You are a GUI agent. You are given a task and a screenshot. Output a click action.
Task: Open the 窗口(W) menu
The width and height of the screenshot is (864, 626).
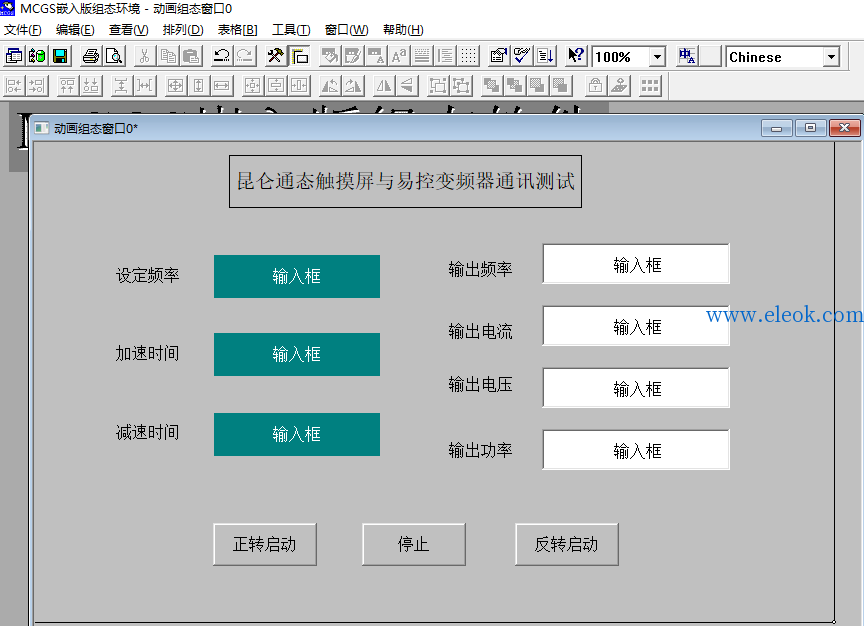347,30
